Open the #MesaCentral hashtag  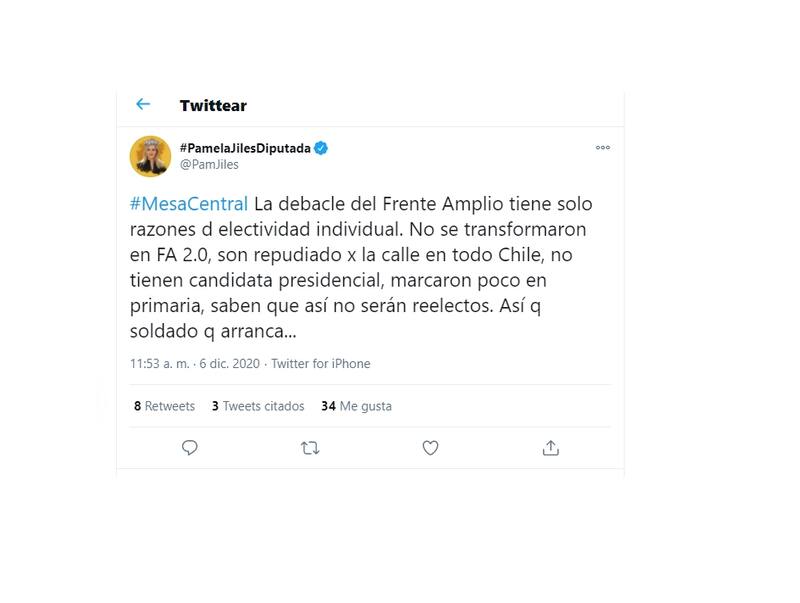[x=189, y=204]
